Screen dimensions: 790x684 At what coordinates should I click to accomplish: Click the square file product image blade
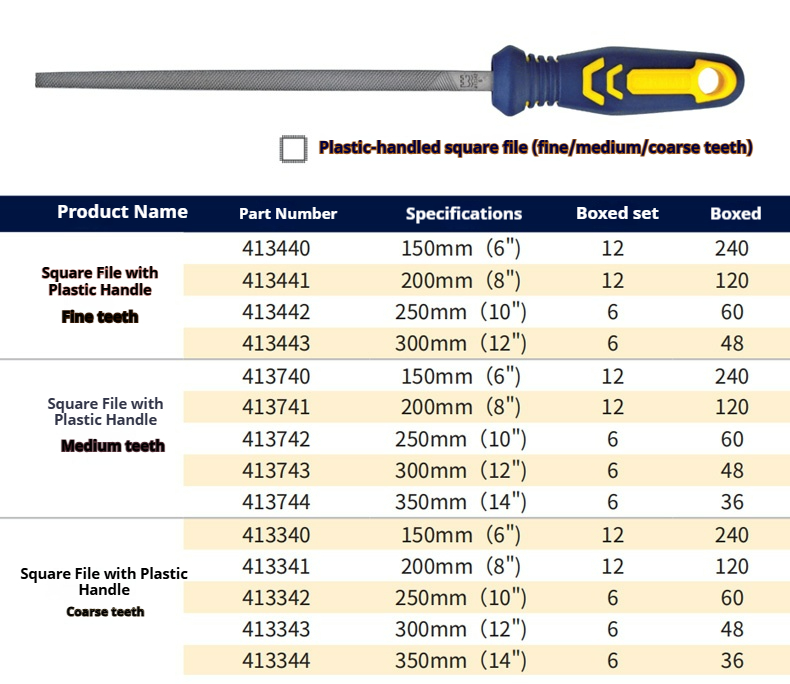(260, 79)
